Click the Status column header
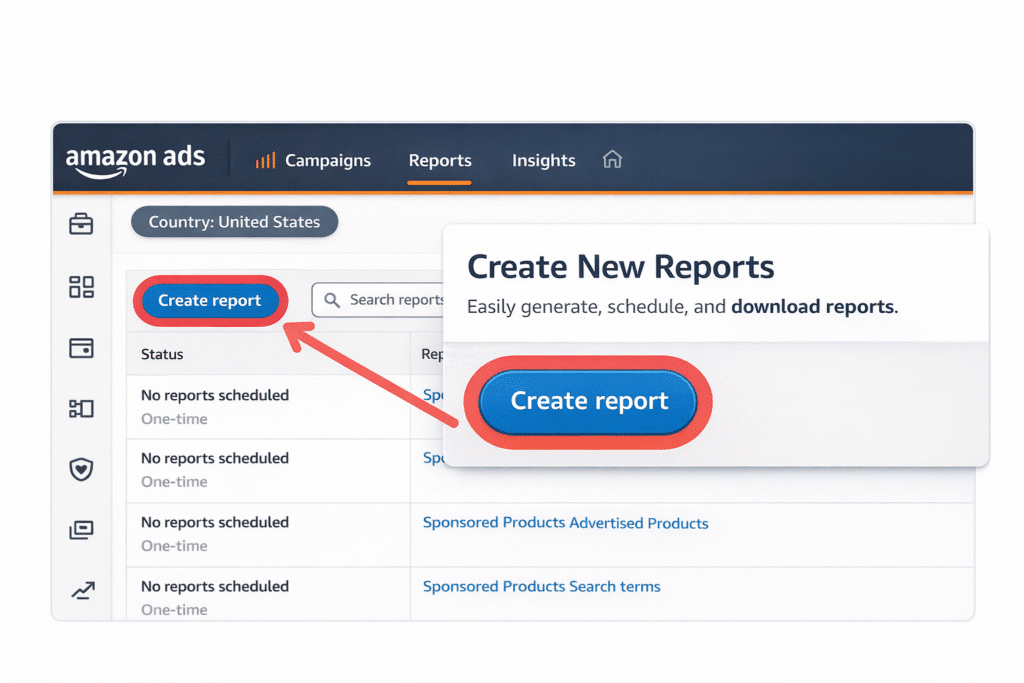The image size is (1024, 683). (x=162, y=354)
